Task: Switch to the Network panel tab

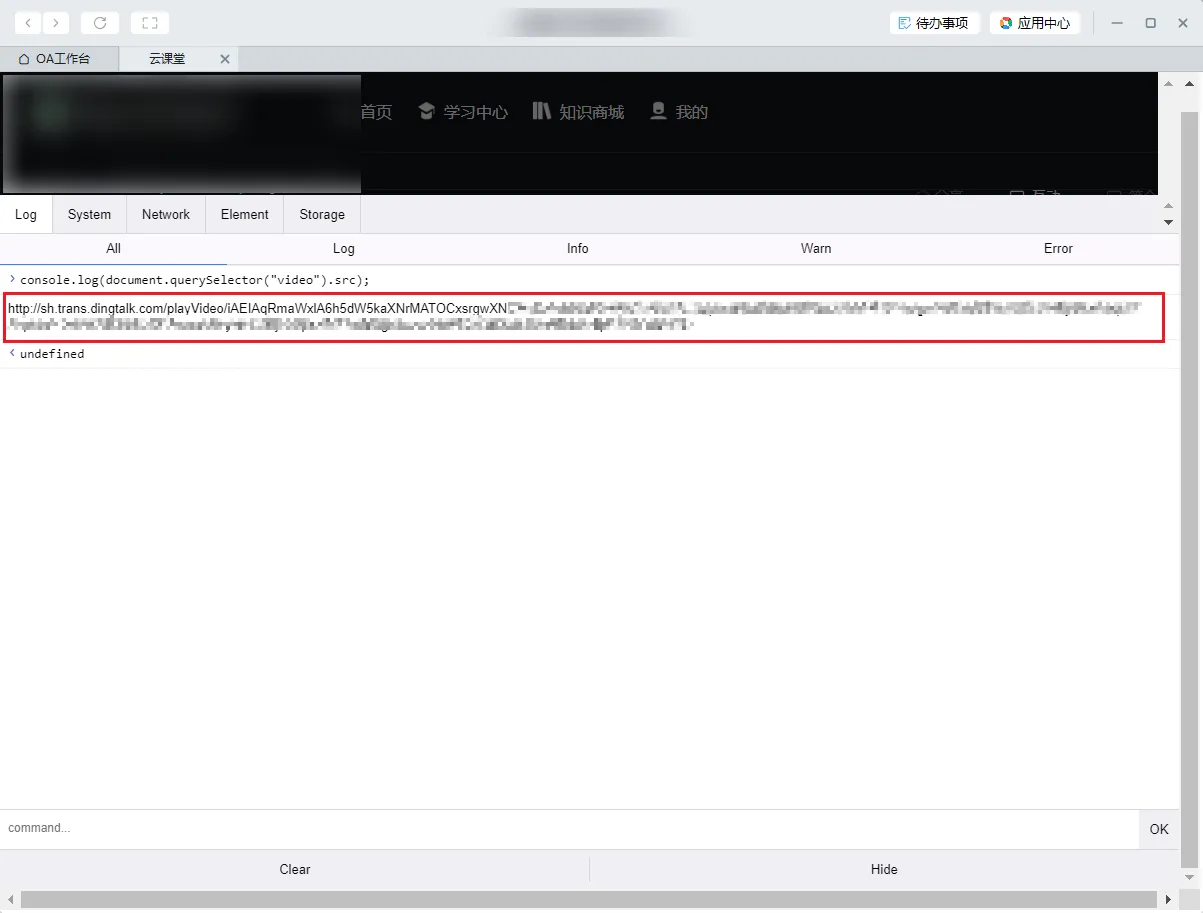Action: point(166,214)
